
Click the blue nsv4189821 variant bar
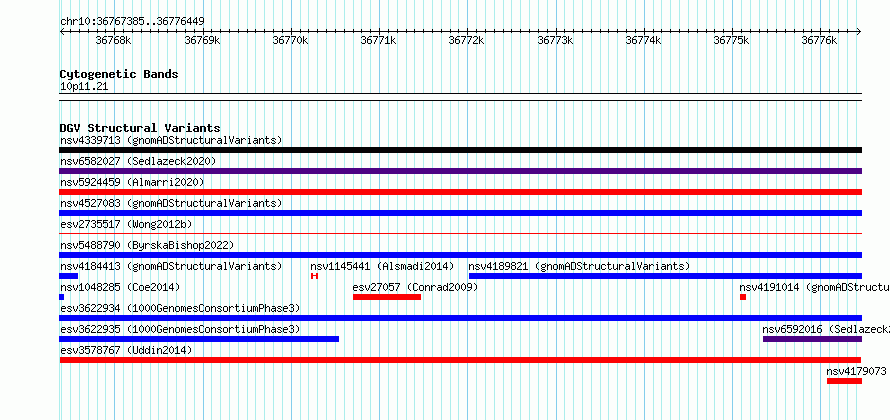(x=665, y=276)
